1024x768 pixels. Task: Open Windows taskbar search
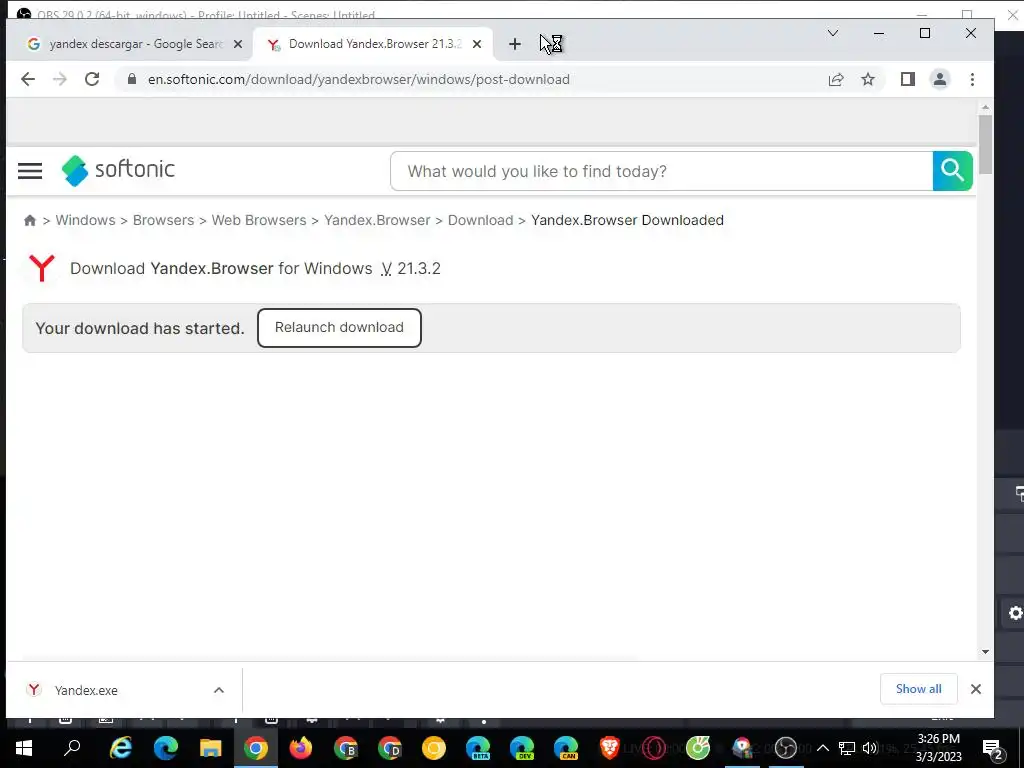[x=72, y=748]
